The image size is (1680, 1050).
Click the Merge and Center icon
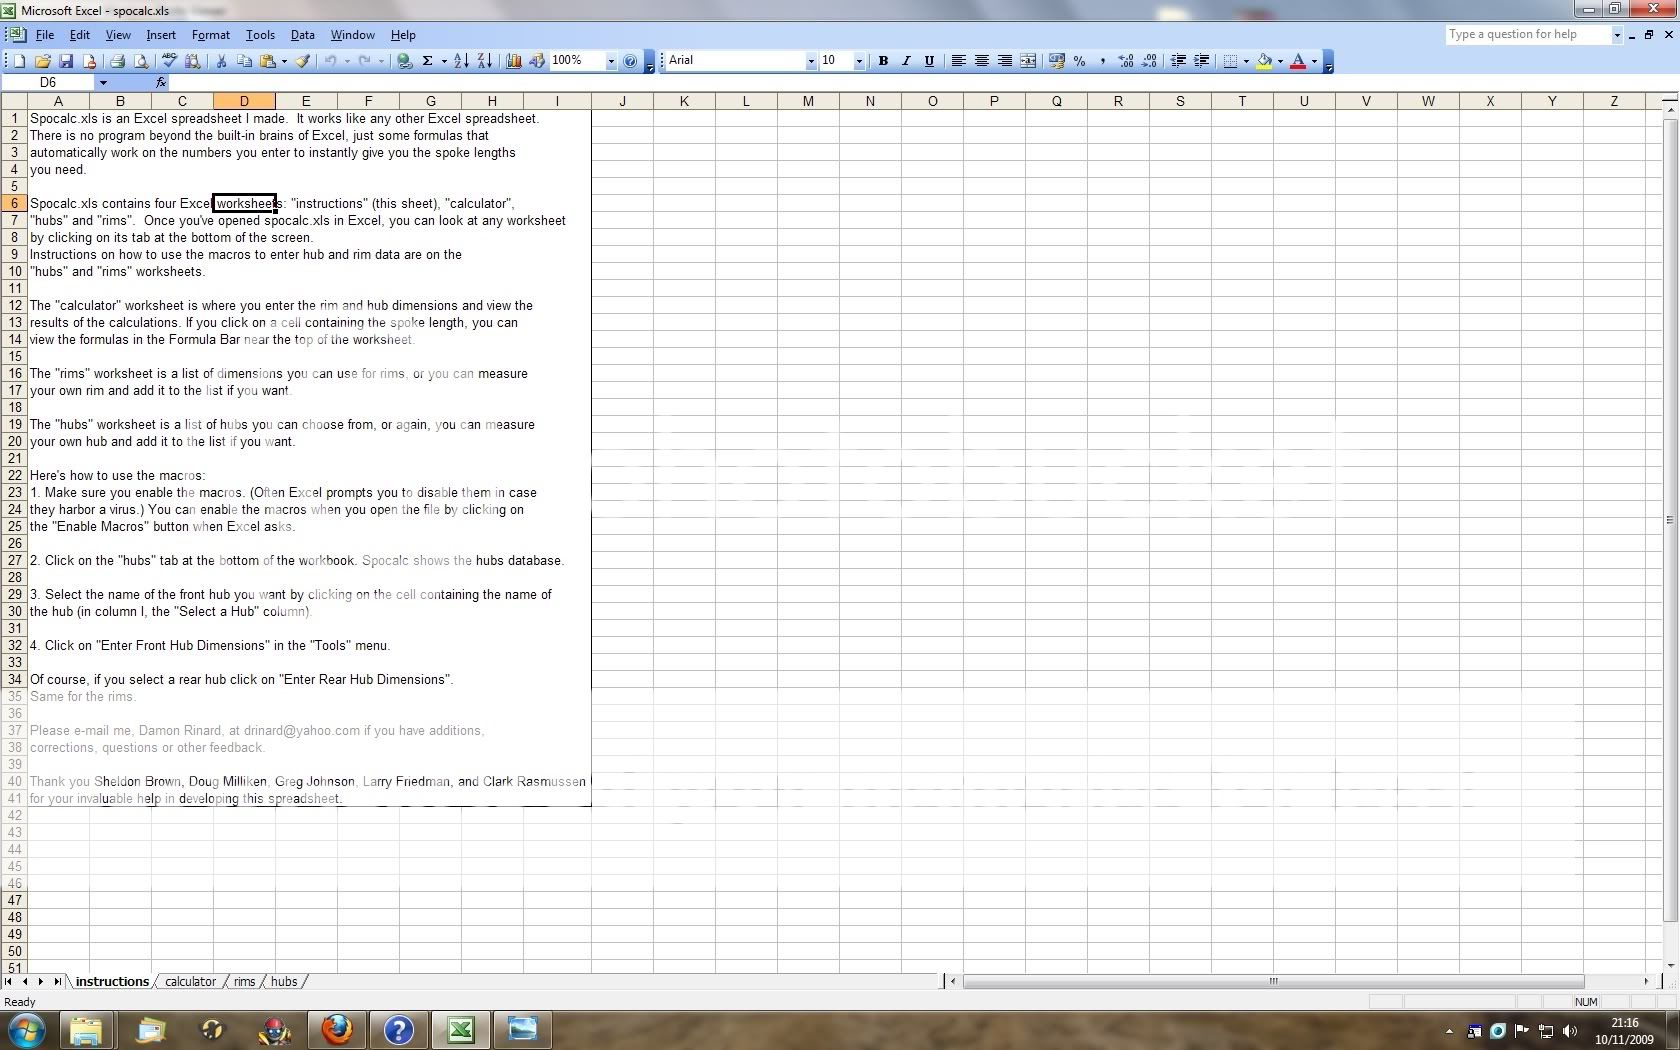click(x=1028, y=61)
